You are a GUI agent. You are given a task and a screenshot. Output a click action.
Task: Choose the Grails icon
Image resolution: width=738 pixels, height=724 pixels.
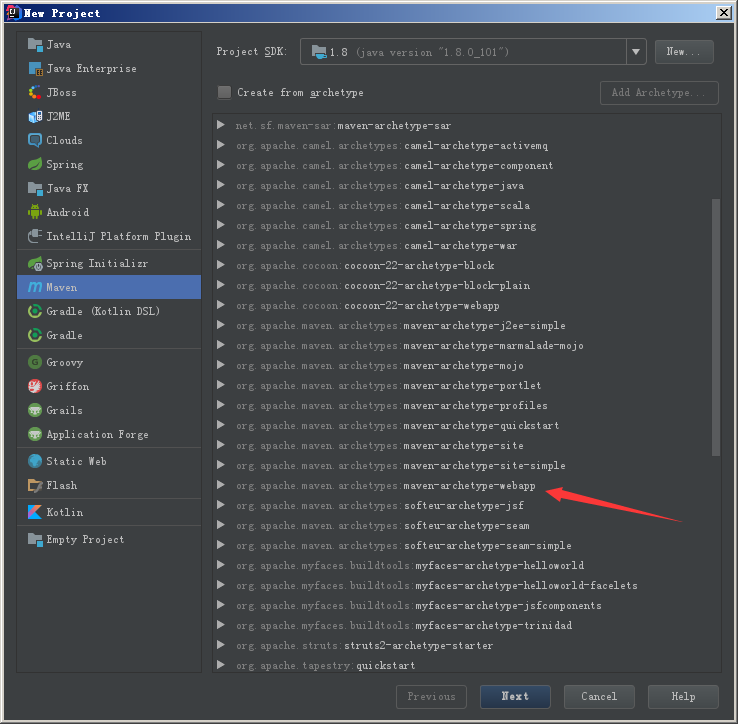35,410
